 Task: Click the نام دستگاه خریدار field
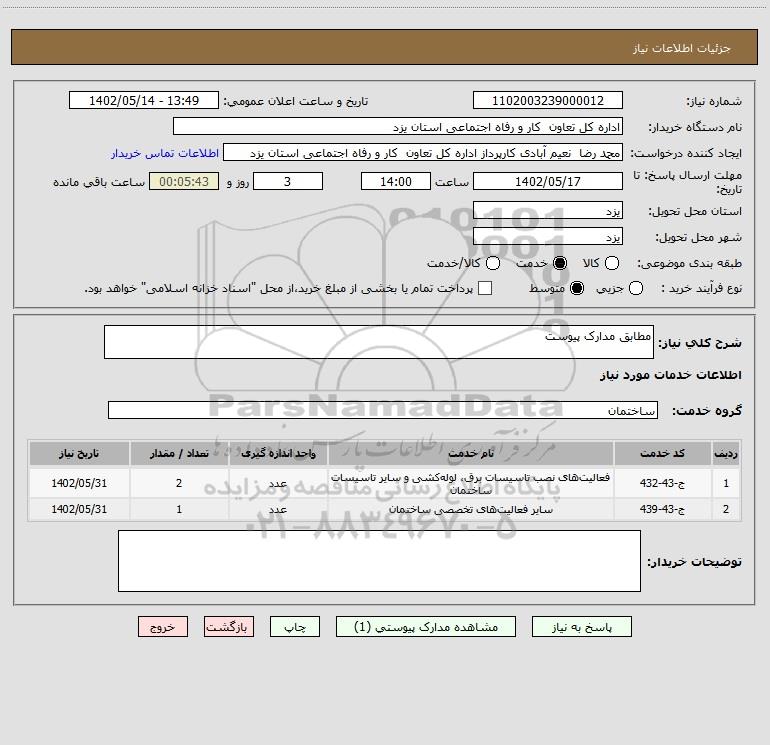(398, 126)
